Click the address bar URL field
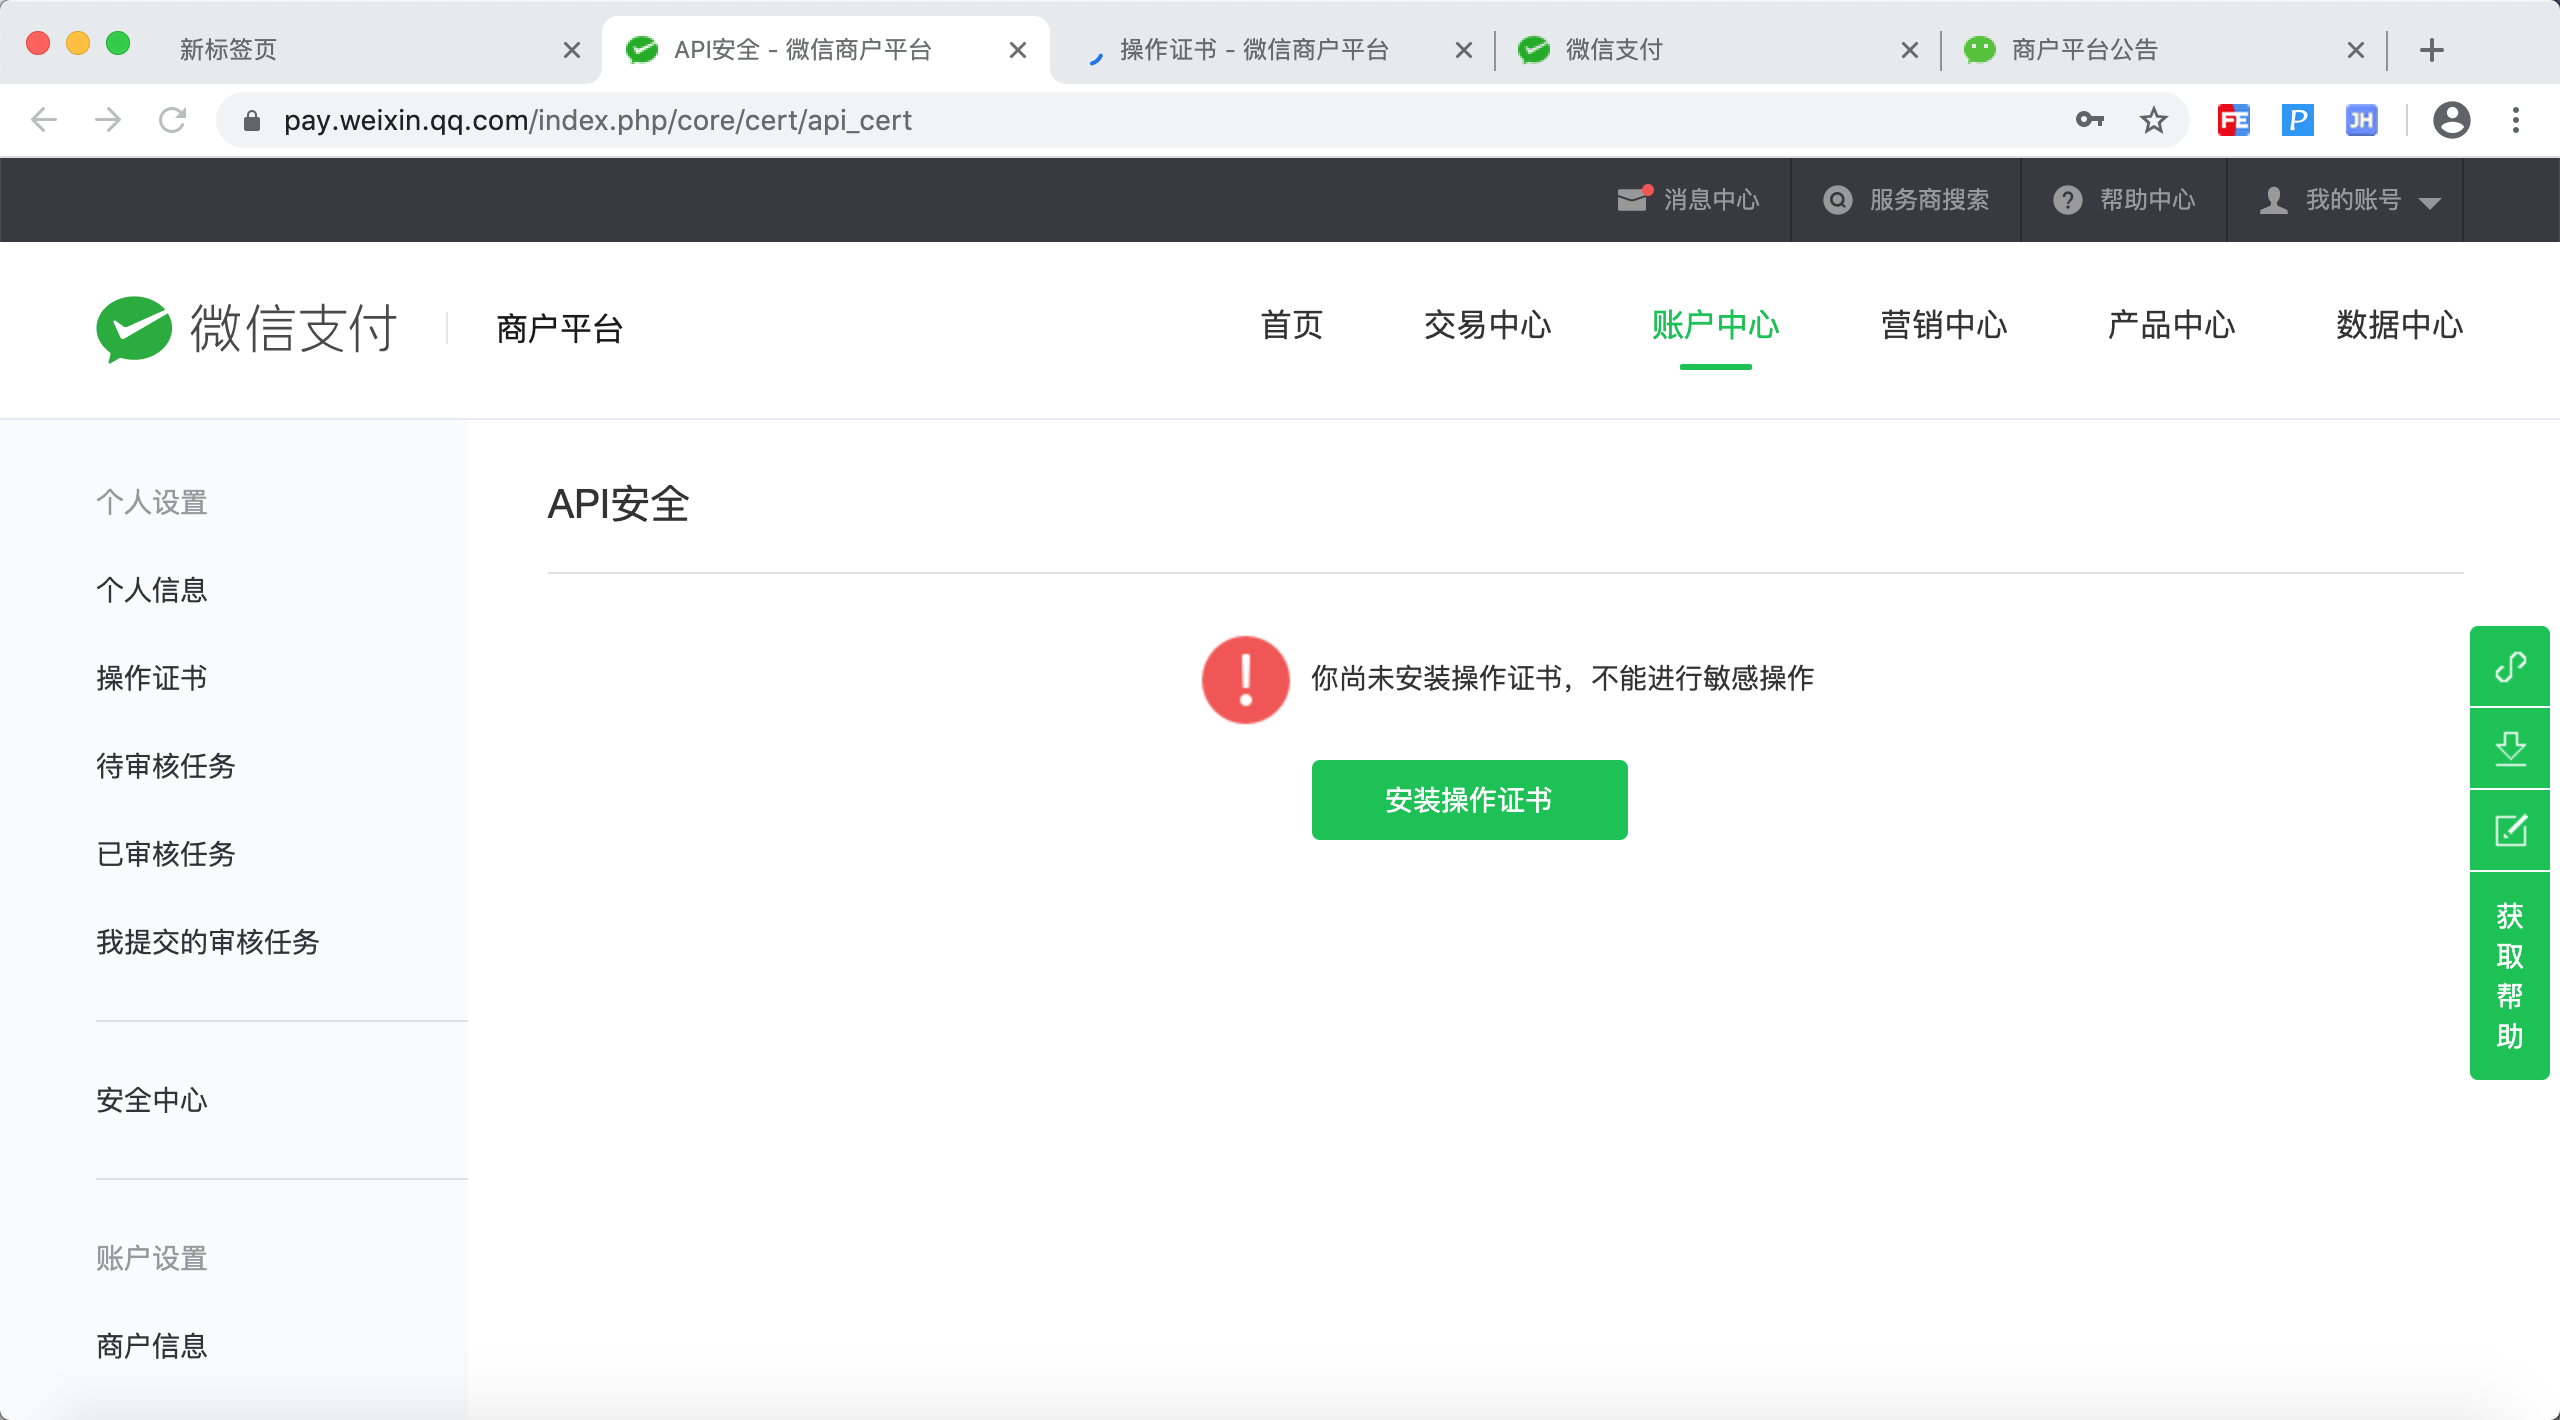 point(1100,121)
